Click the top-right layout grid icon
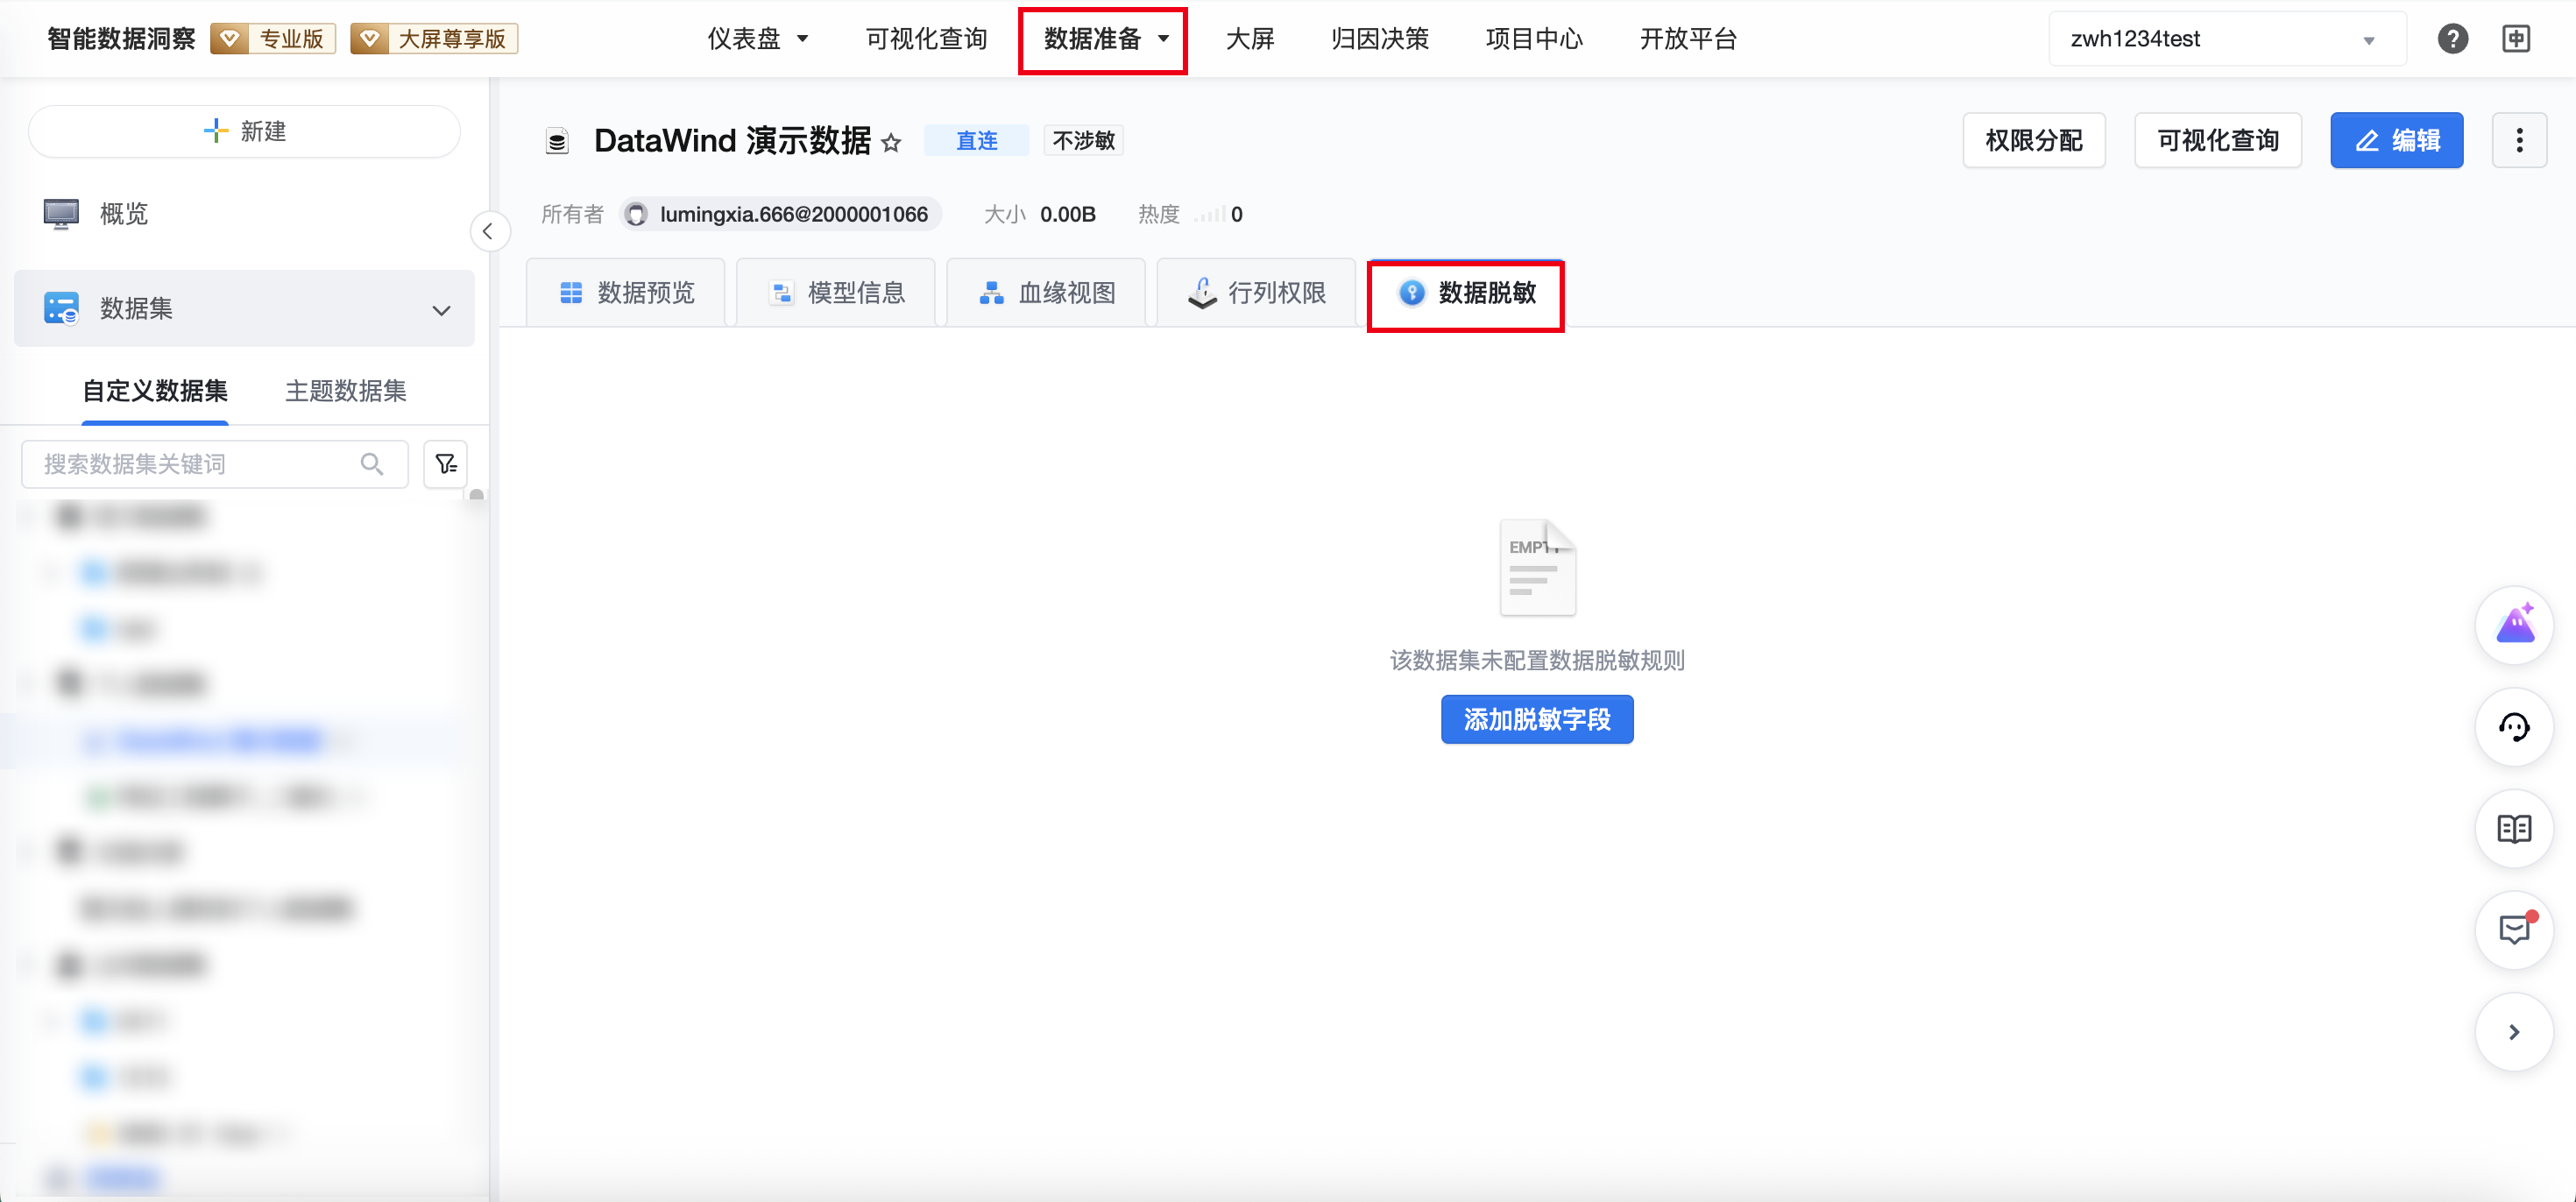 tap(2516, 39)
